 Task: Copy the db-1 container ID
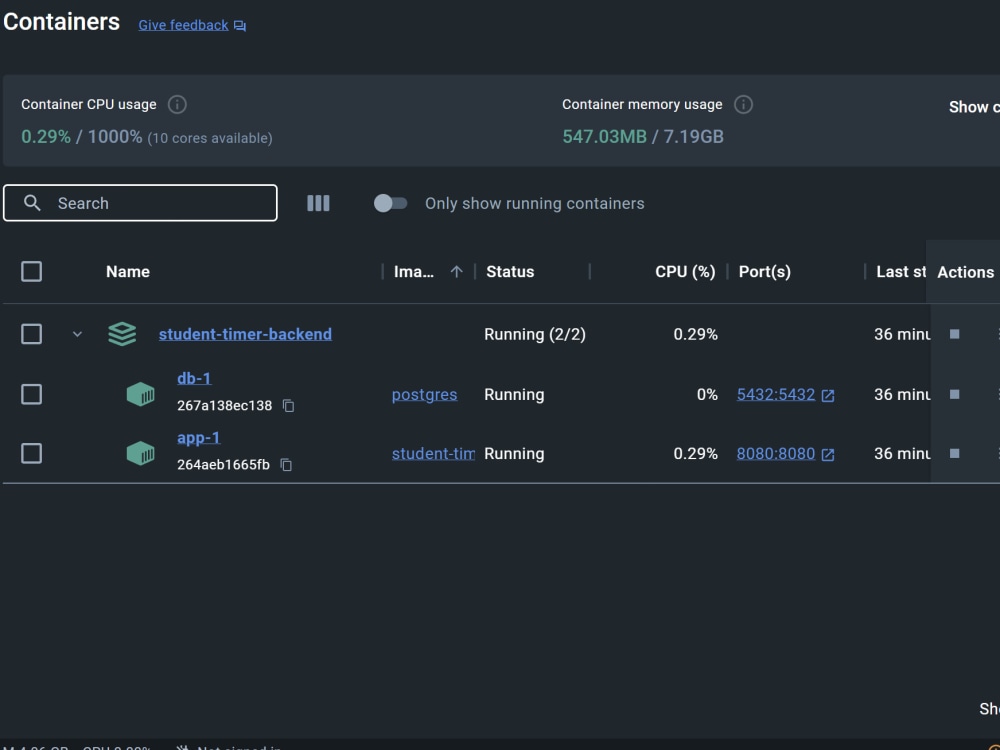pyautogui.click(x=288, y=406)
